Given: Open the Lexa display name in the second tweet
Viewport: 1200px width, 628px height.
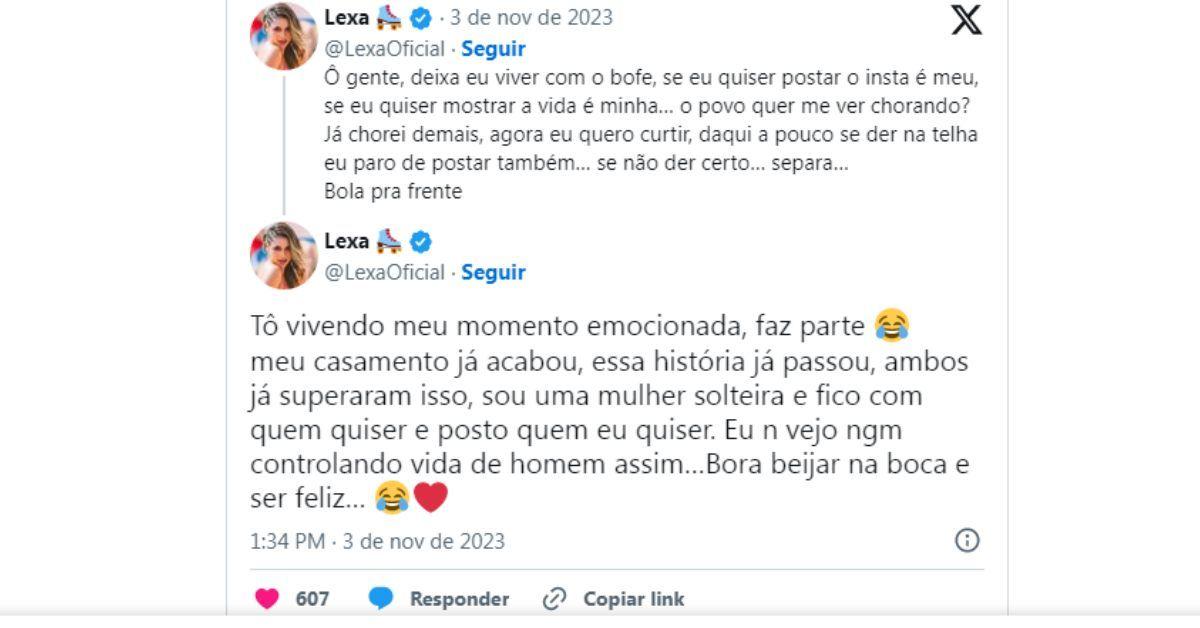Looking at the screenshot, I should 347,241.
